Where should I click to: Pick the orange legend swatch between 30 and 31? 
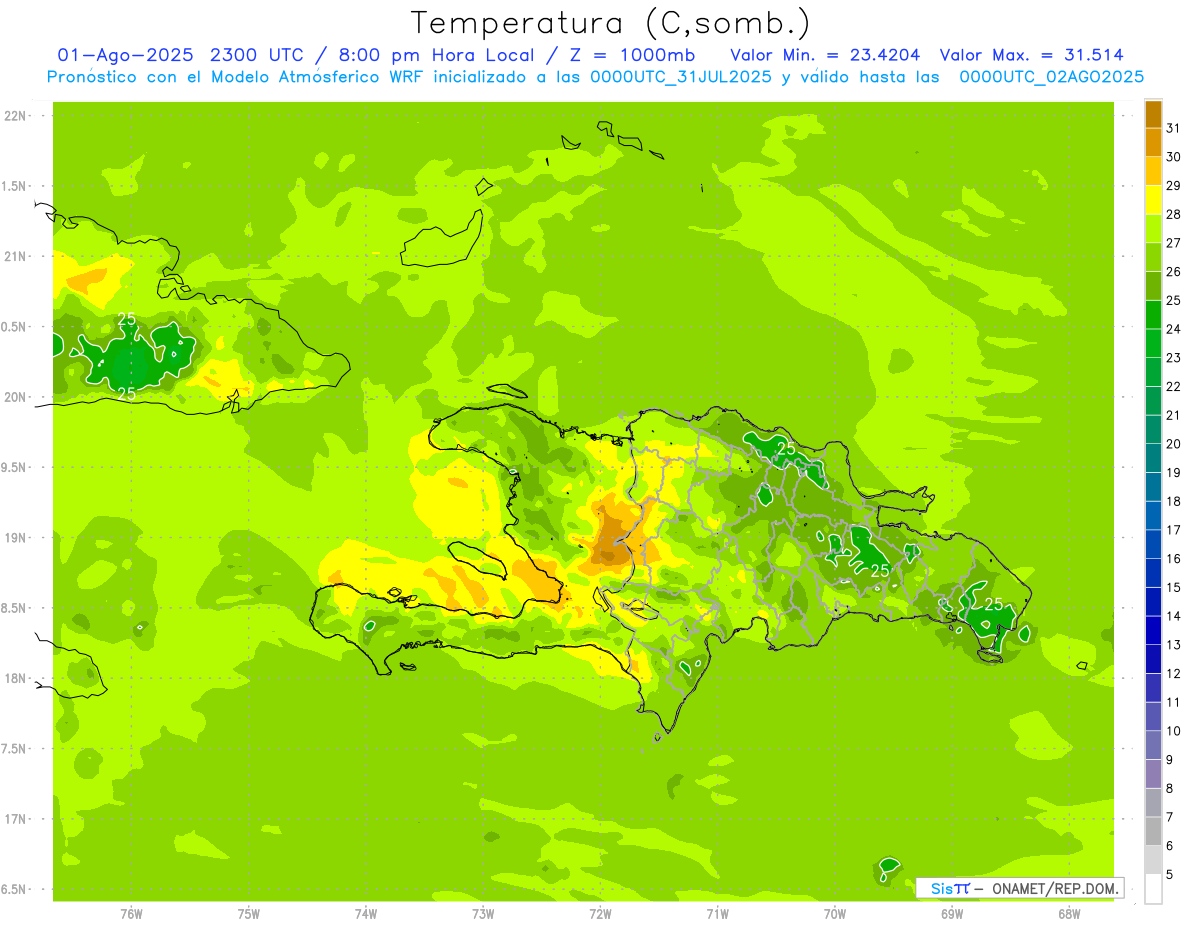coord(1153,142)
